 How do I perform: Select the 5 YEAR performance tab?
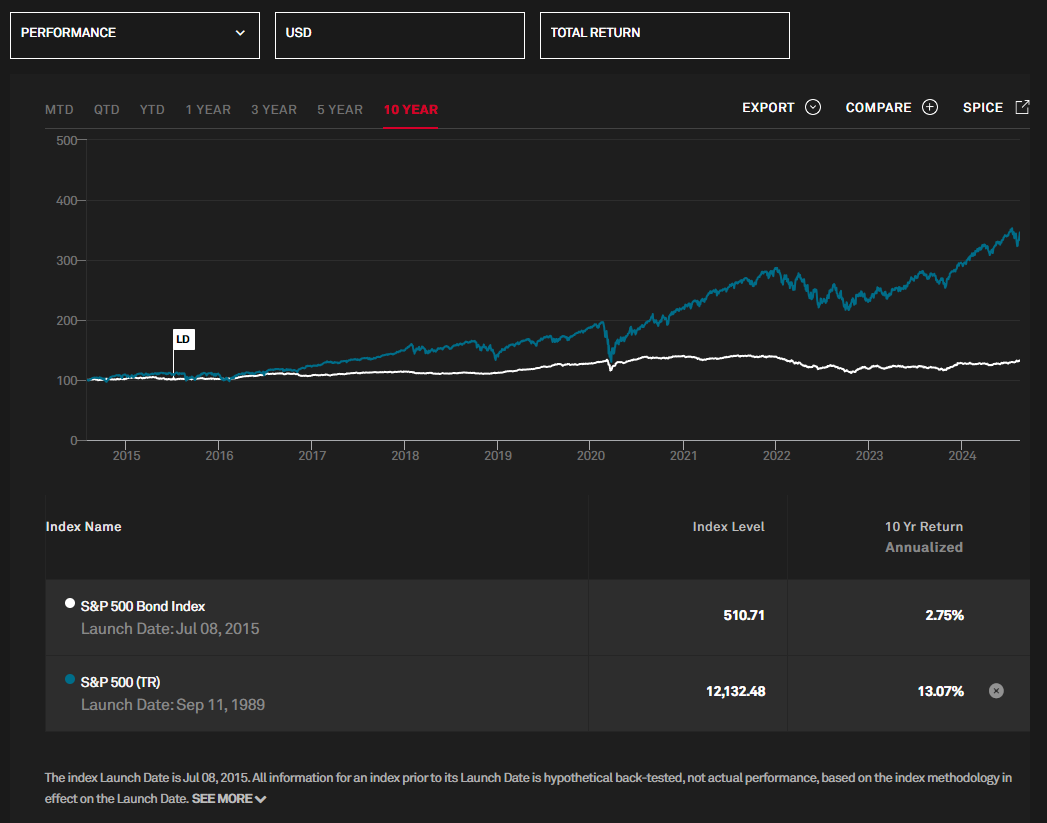(x=339, y=109)
